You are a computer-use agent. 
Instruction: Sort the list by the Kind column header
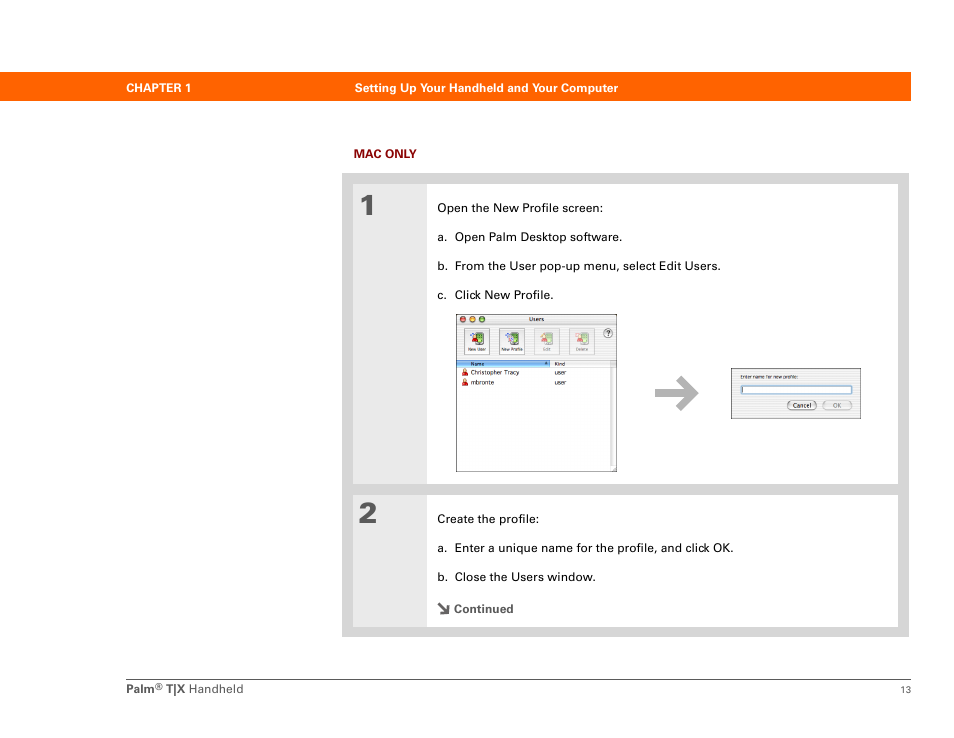point(580,364)
